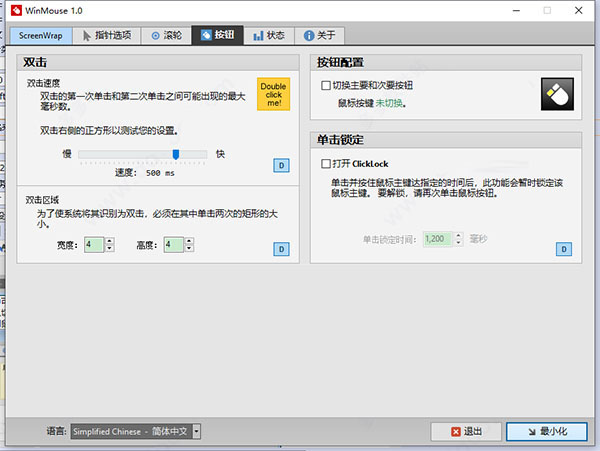This screenshot has width=600, height=451.
Task: Reset double-click area with its D button
Action: pyautogui.click(x=281, y=249)
